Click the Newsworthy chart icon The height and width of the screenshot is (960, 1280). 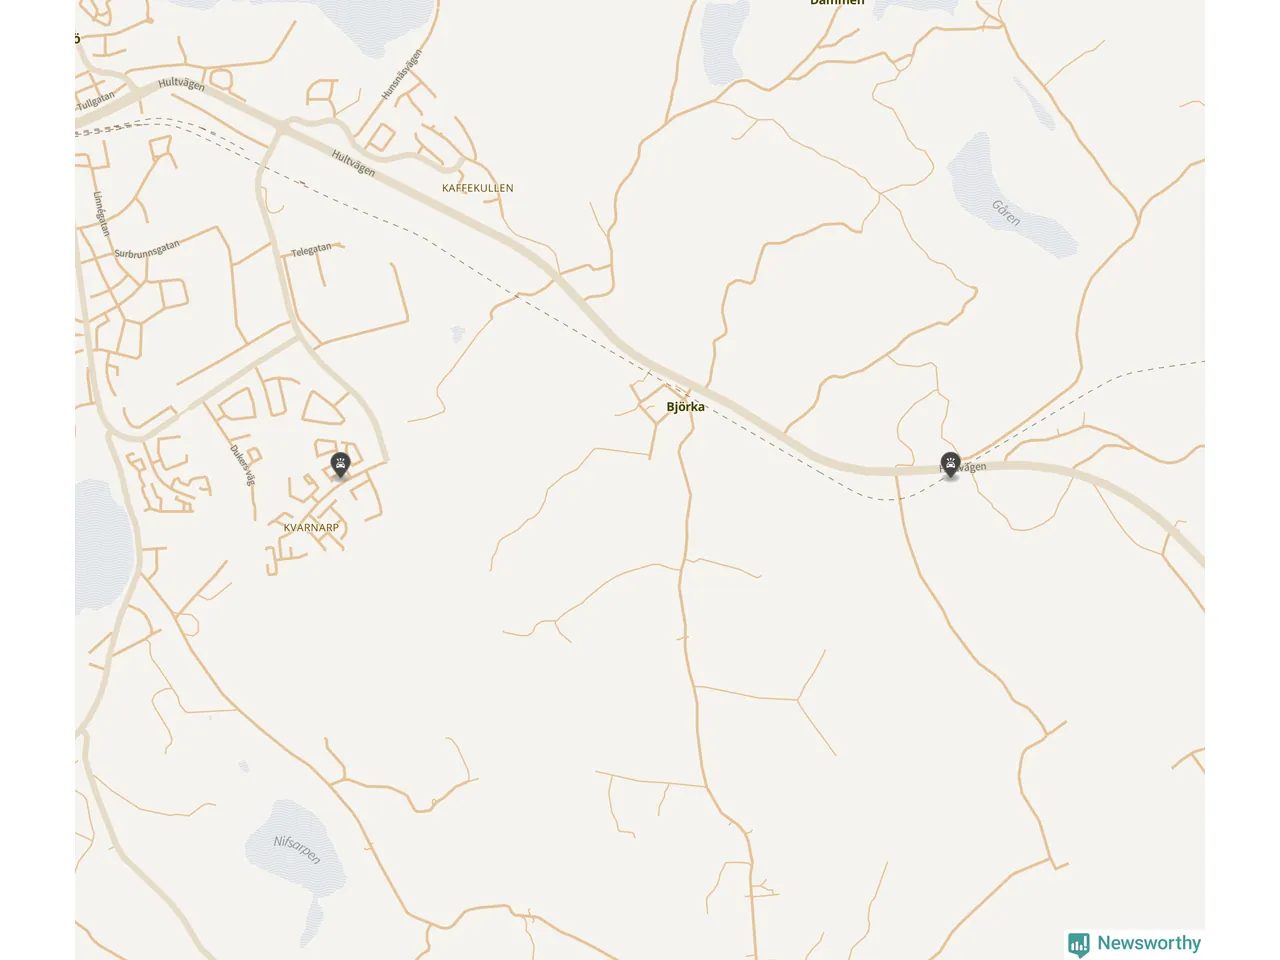(x=1079, y=944)
